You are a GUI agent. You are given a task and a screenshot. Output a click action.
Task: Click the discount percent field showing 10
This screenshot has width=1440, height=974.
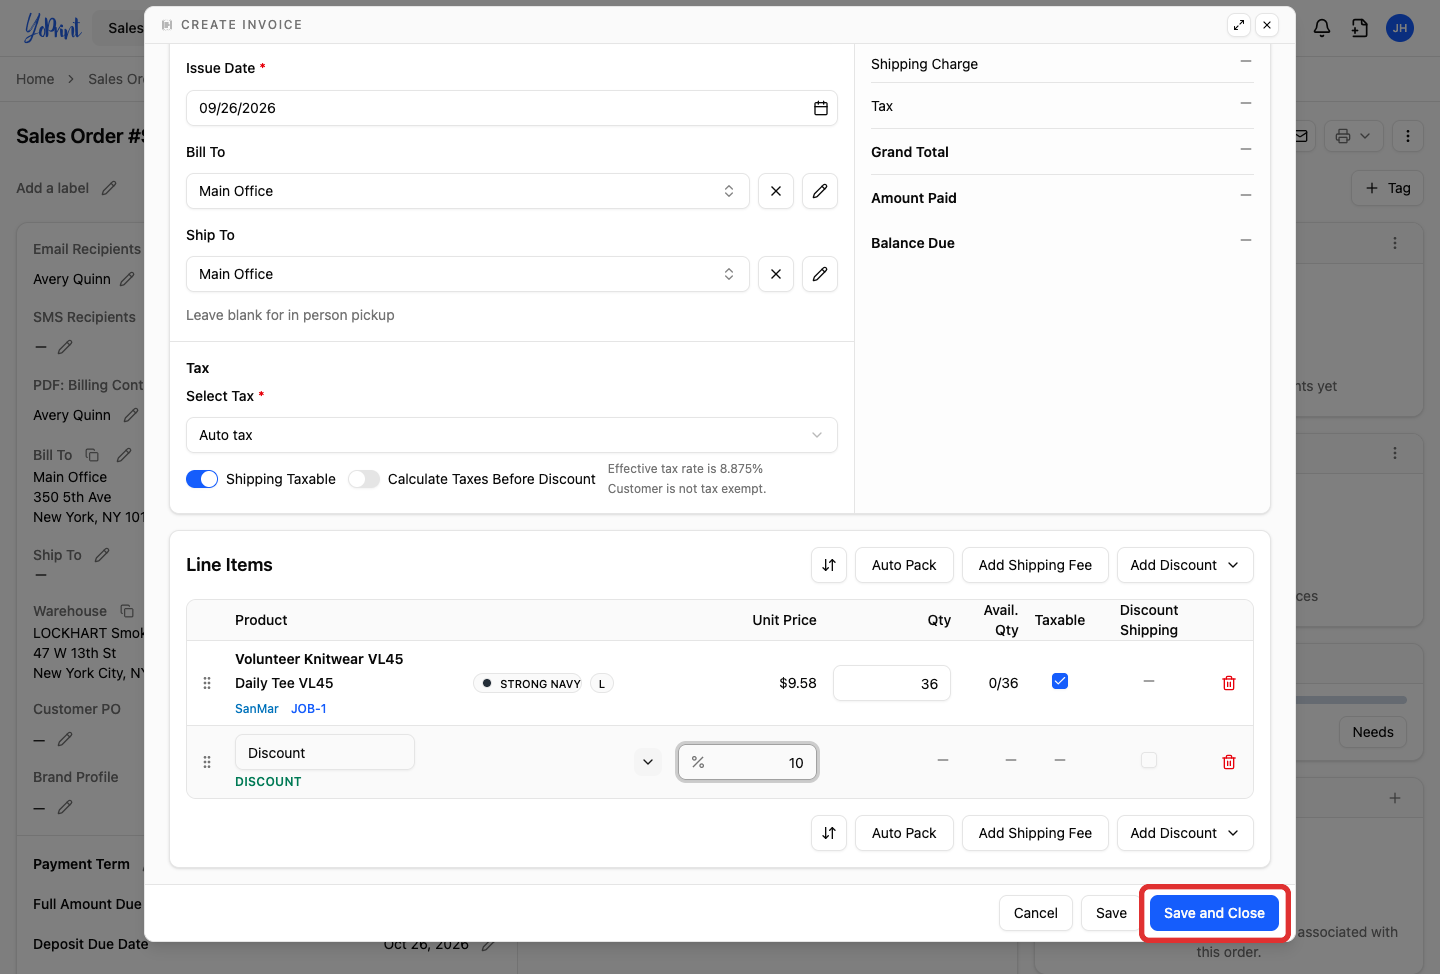(x=748, y=762)
